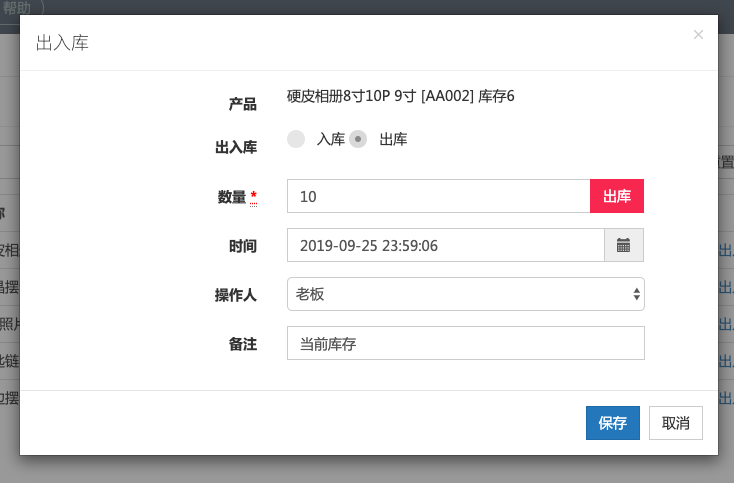
Task: Click the 数量 field label
Action: click(x=232, y=197)
